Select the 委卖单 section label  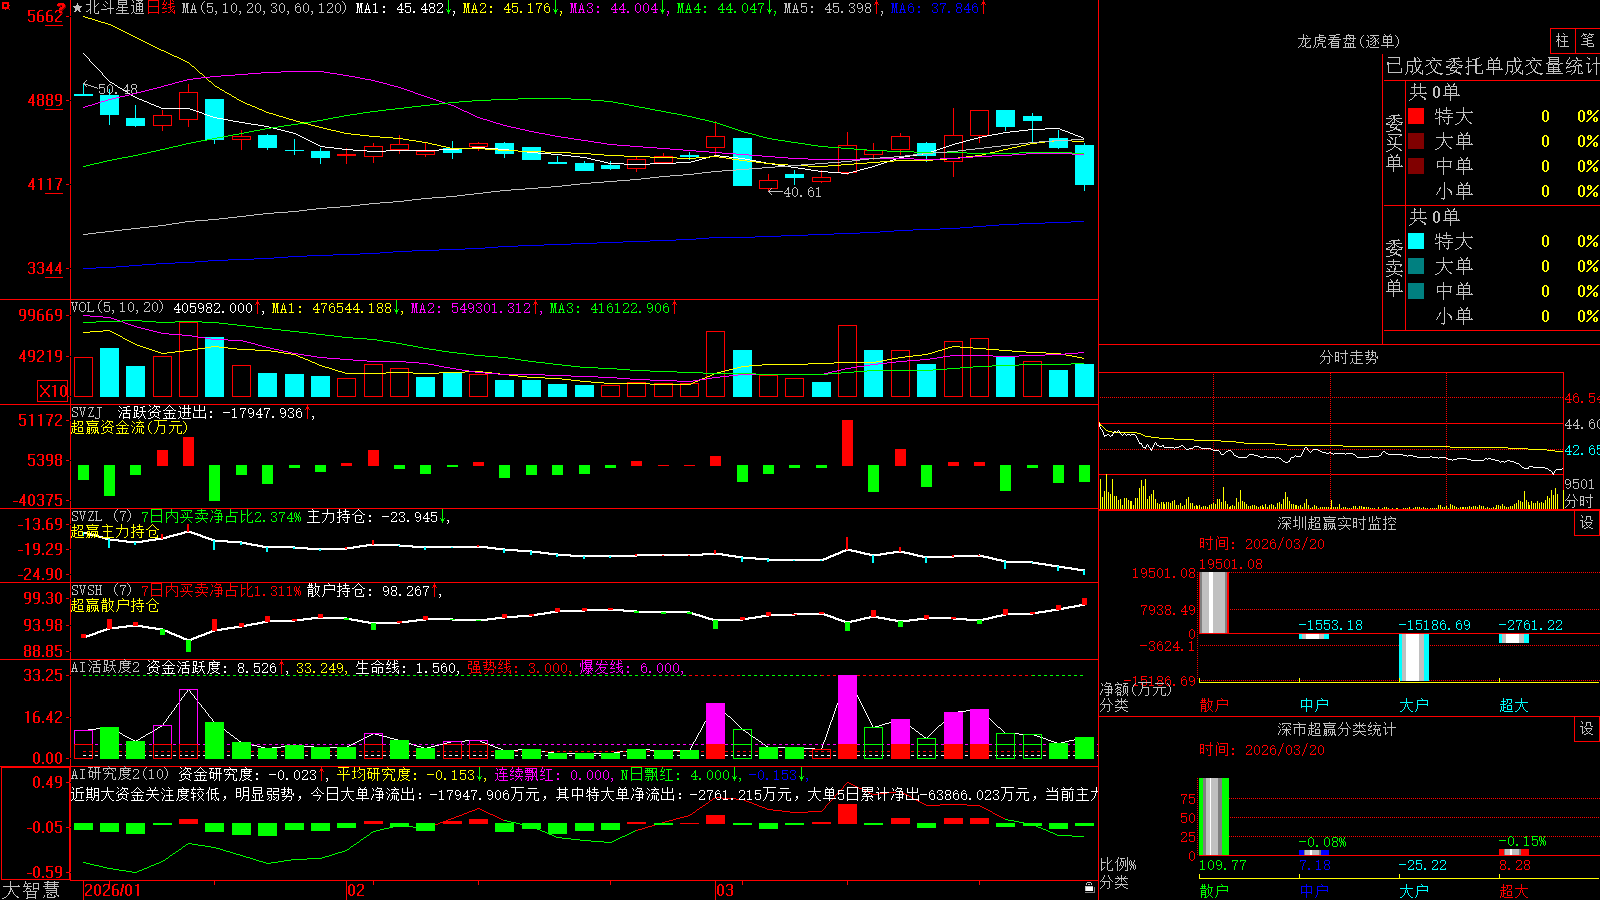(x=1394, y=268)
